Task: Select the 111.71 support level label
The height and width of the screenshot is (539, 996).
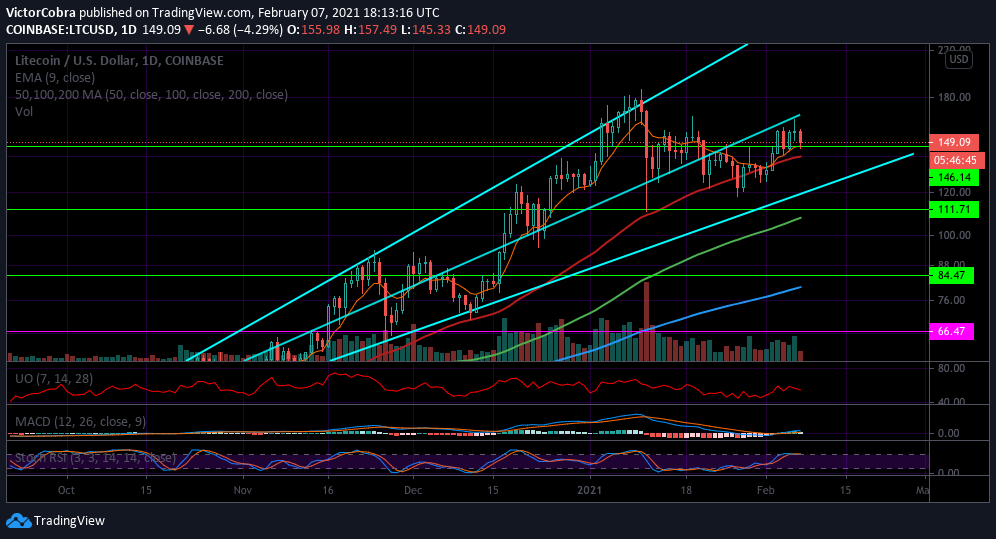Action: pyautogui.click(x=954, y=210)
